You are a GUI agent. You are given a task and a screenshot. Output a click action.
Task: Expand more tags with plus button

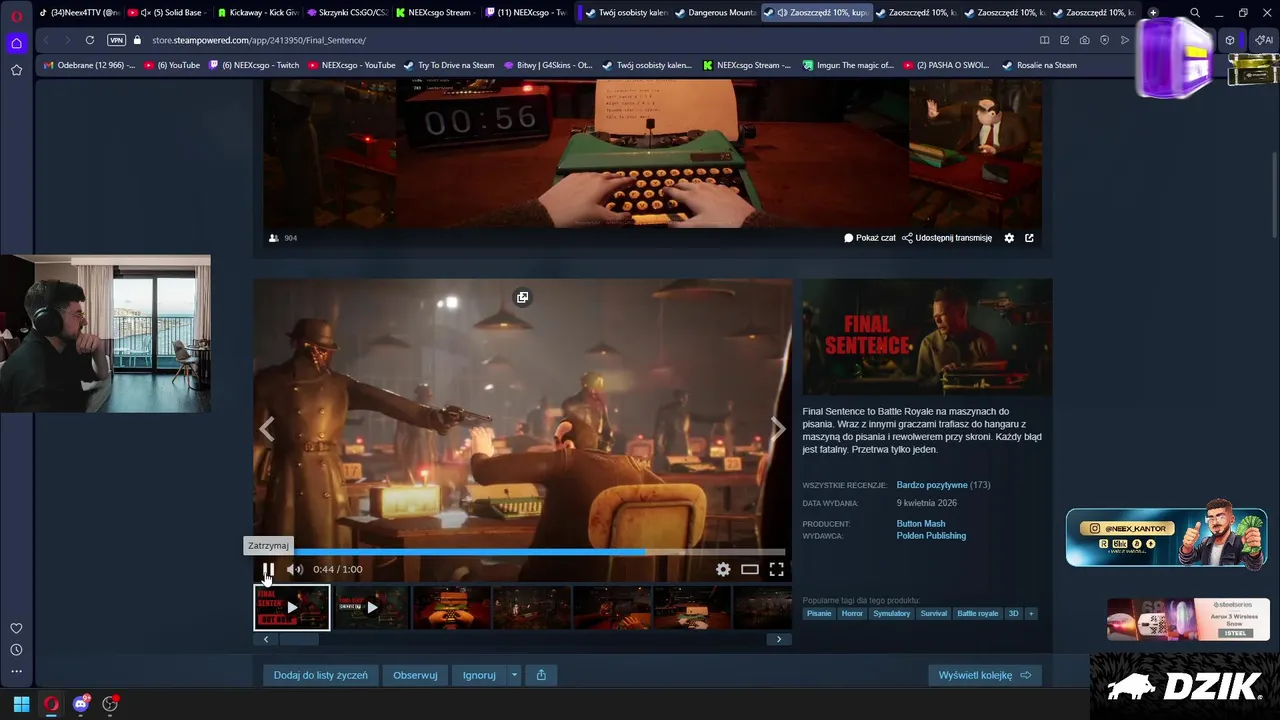(x=1031, y=613)
